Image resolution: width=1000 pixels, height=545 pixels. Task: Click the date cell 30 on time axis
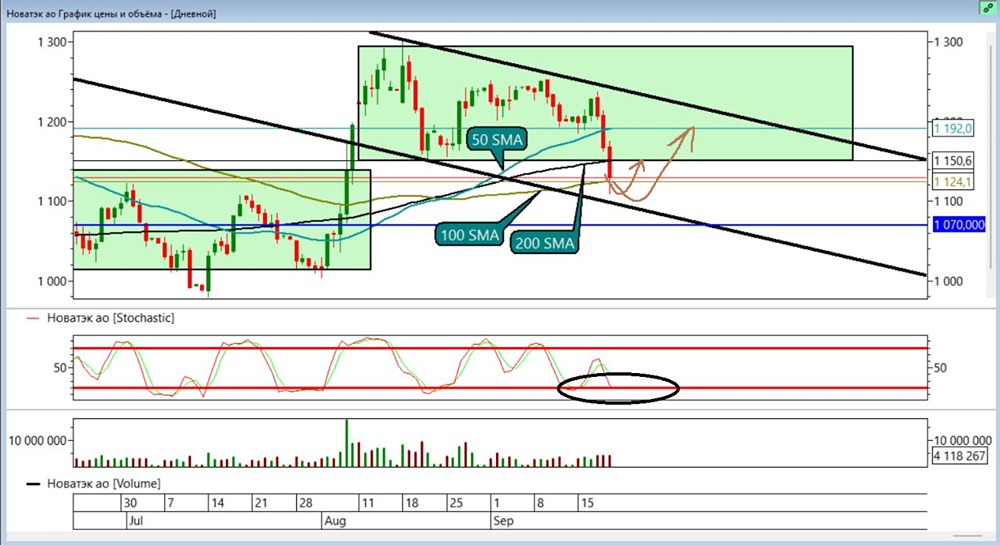(x=131, y=502)
